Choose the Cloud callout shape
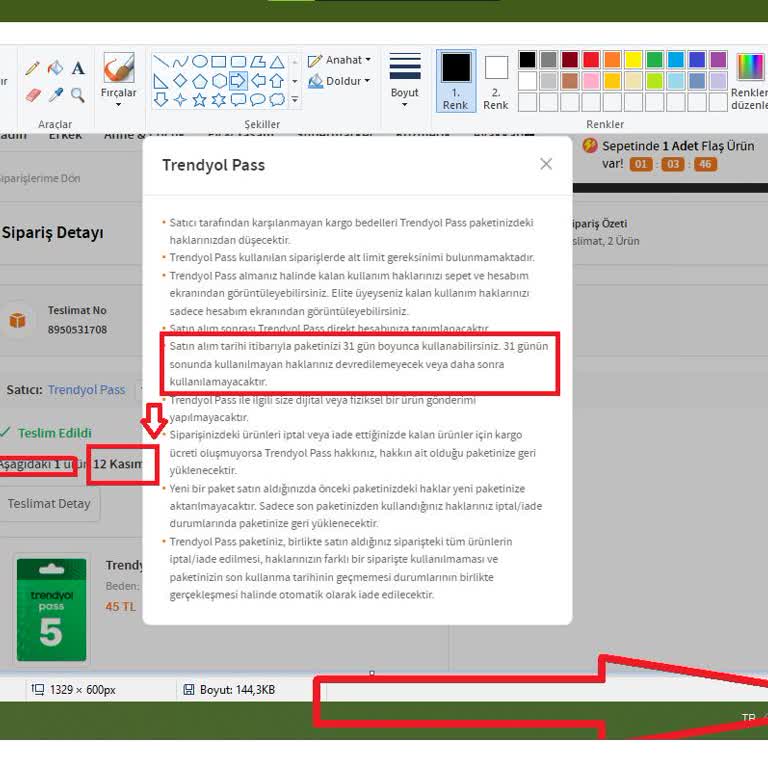 (x=277, y=100)
